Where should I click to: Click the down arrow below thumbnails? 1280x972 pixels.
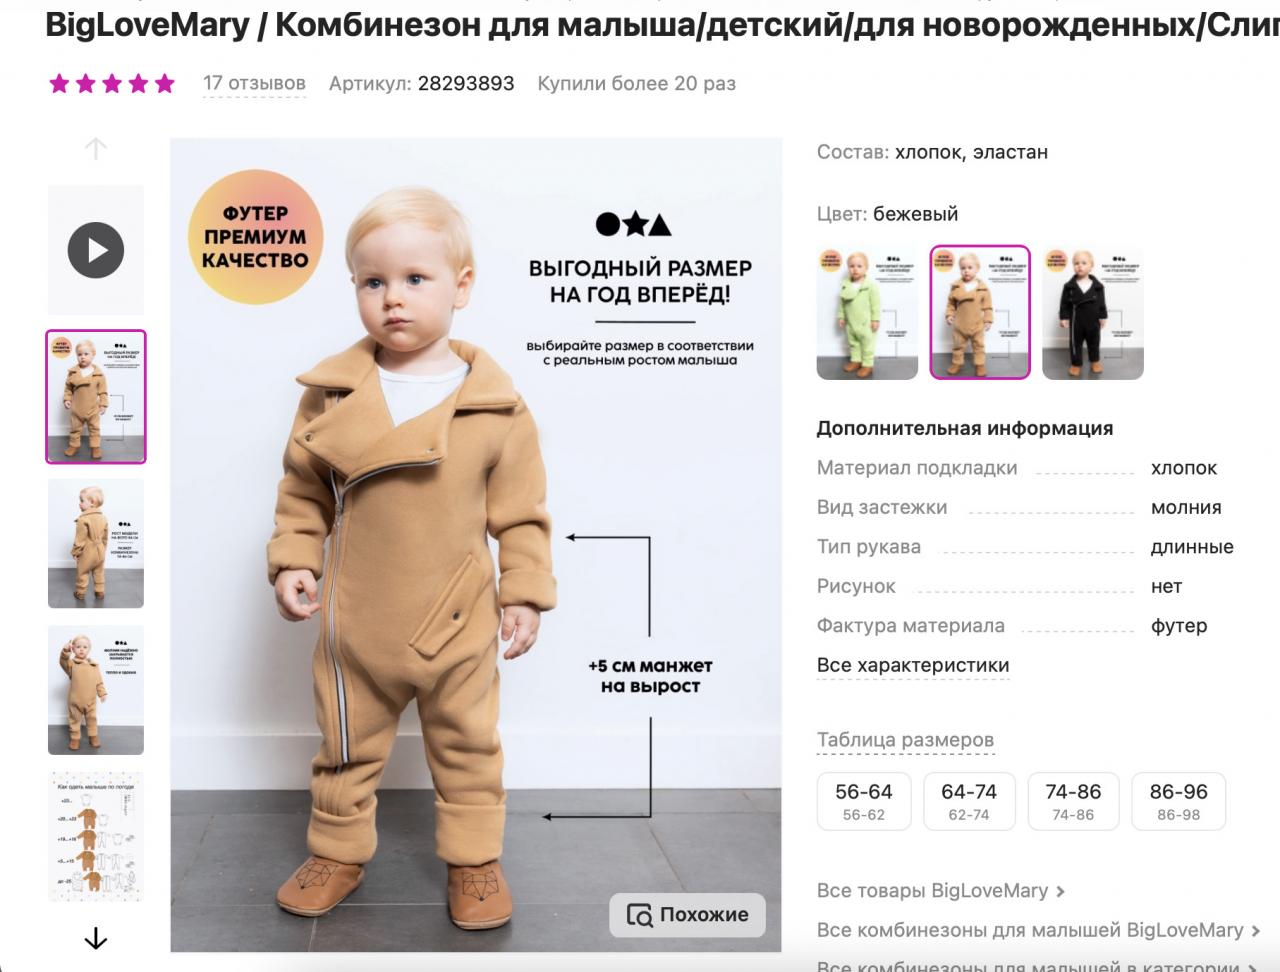(96, 939)
